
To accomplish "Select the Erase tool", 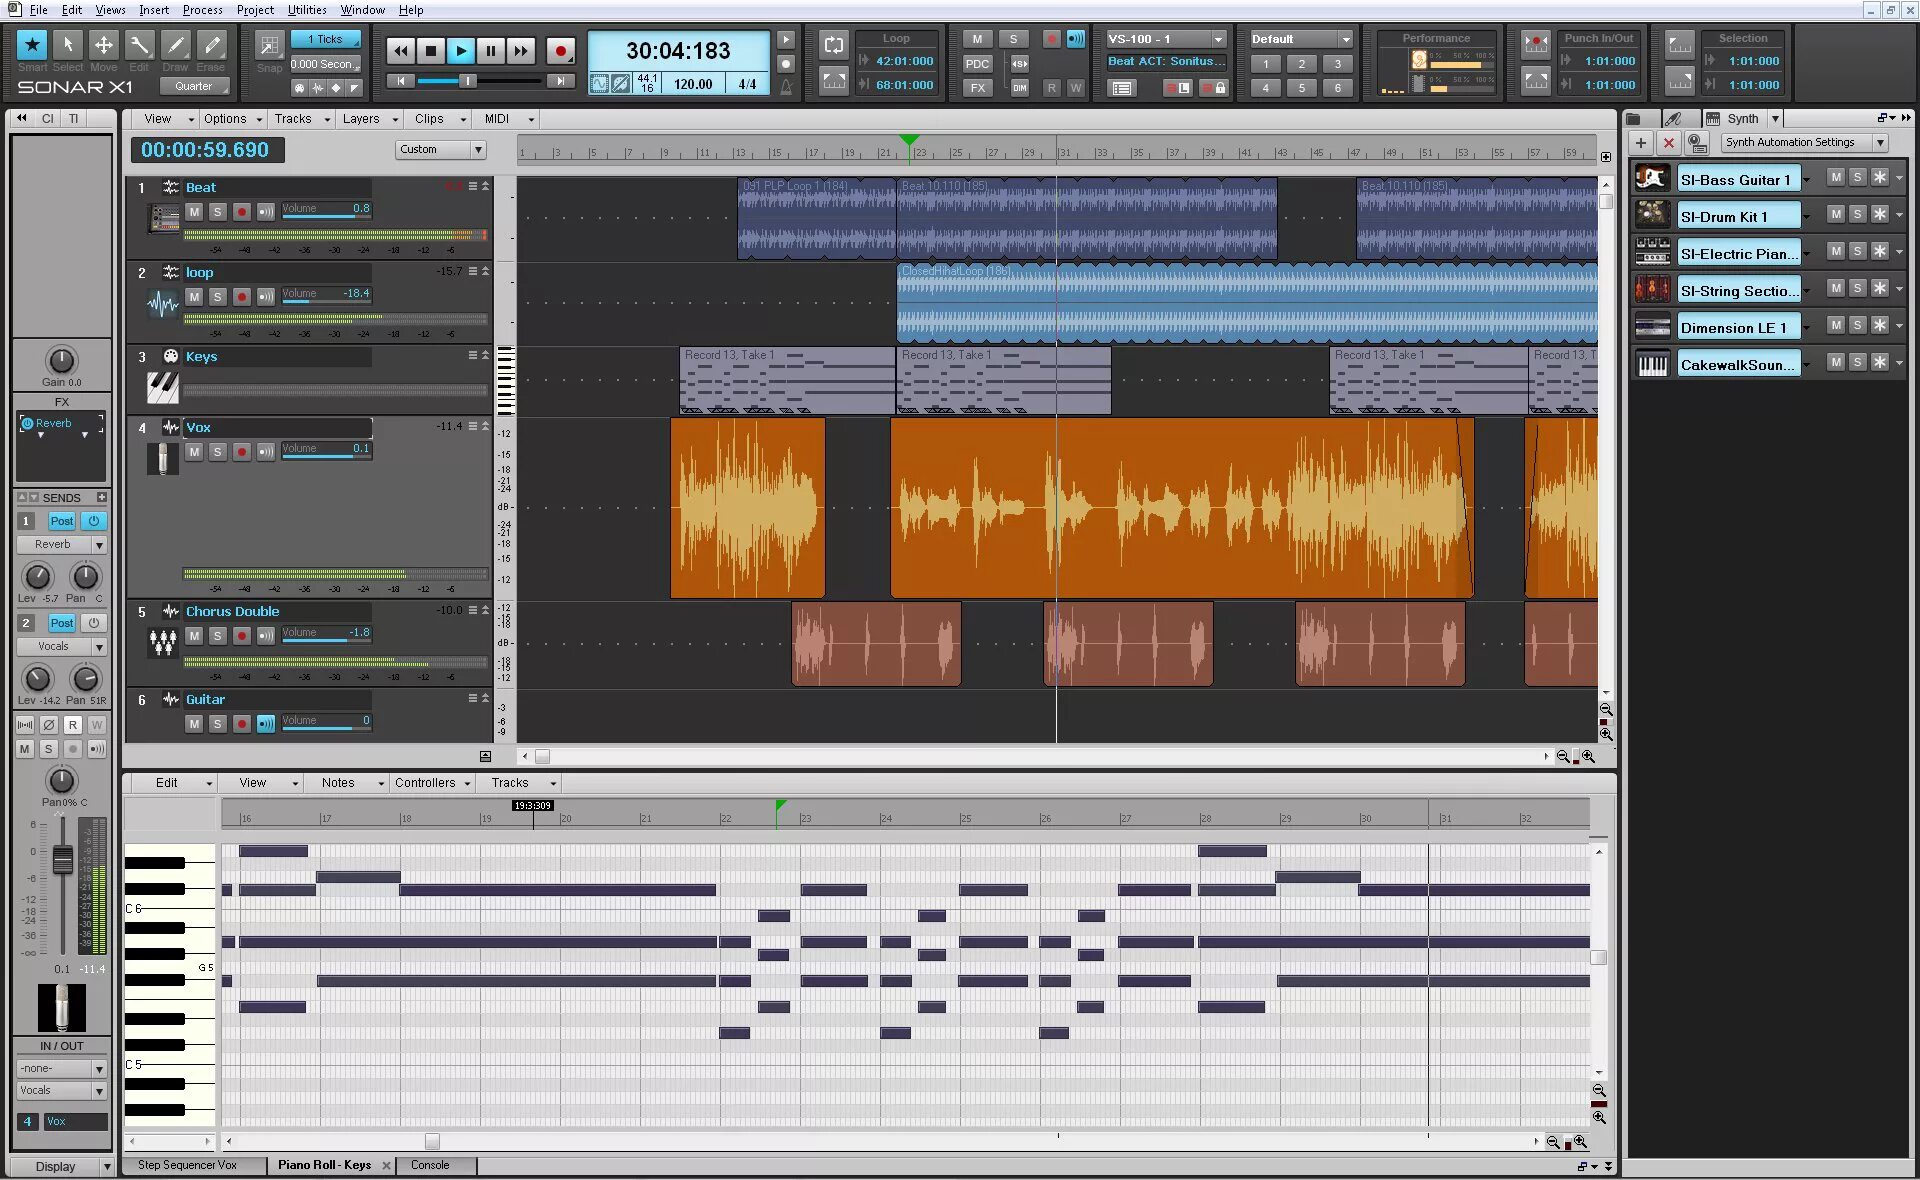I will pyautogui.click(x=211, y=45).
